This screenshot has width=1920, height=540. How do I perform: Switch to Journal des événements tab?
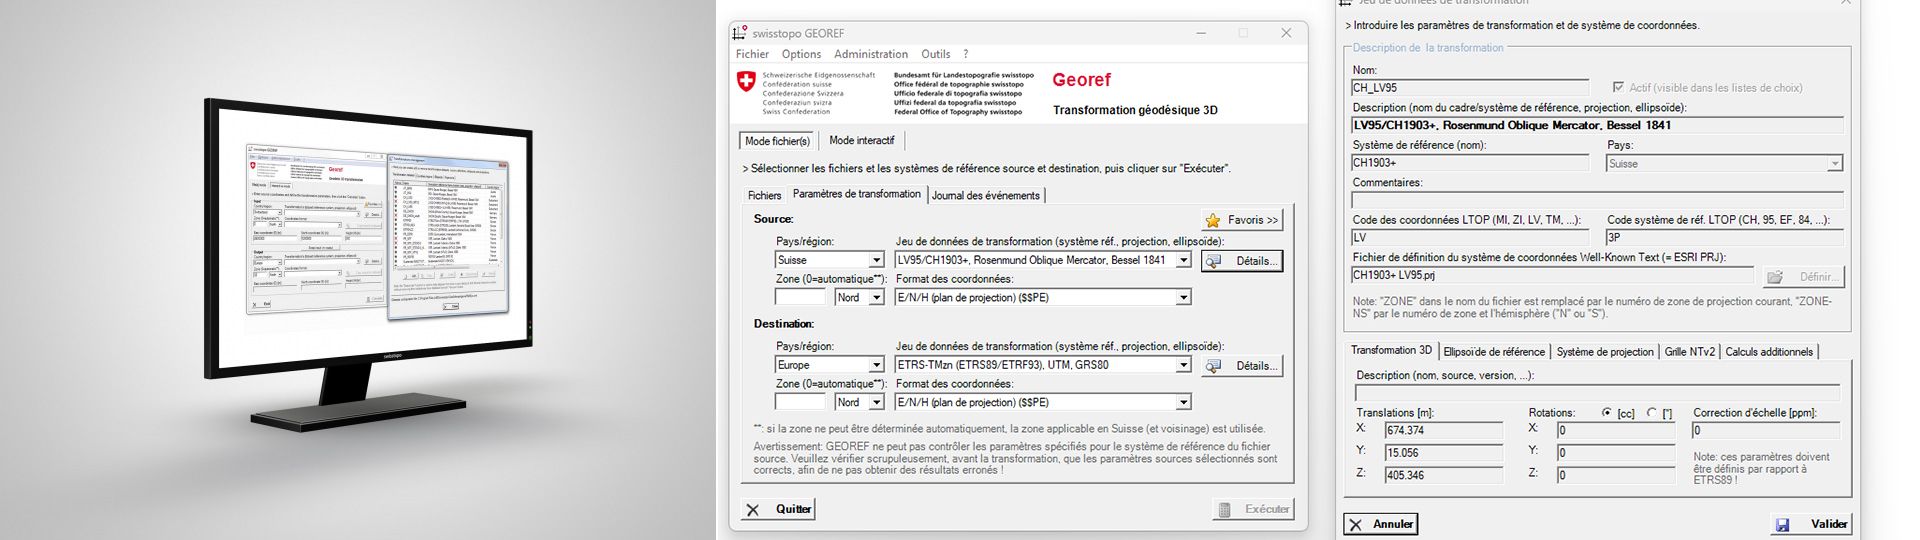pos(985,196)
